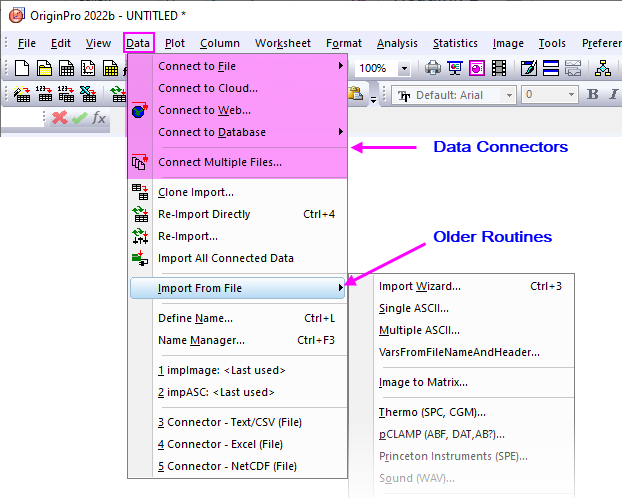Open the Statistics menu

[x=455, y=43]
